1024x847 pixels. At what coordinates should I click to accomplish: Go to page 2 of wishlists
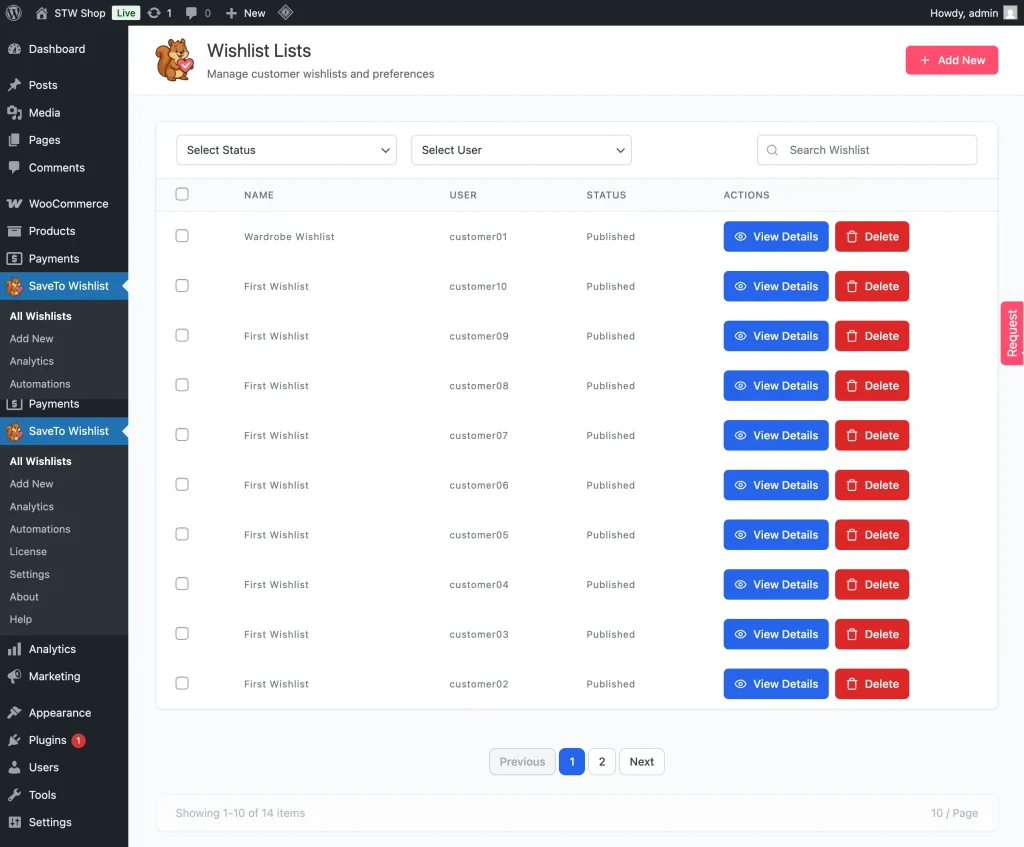point(601,761)
